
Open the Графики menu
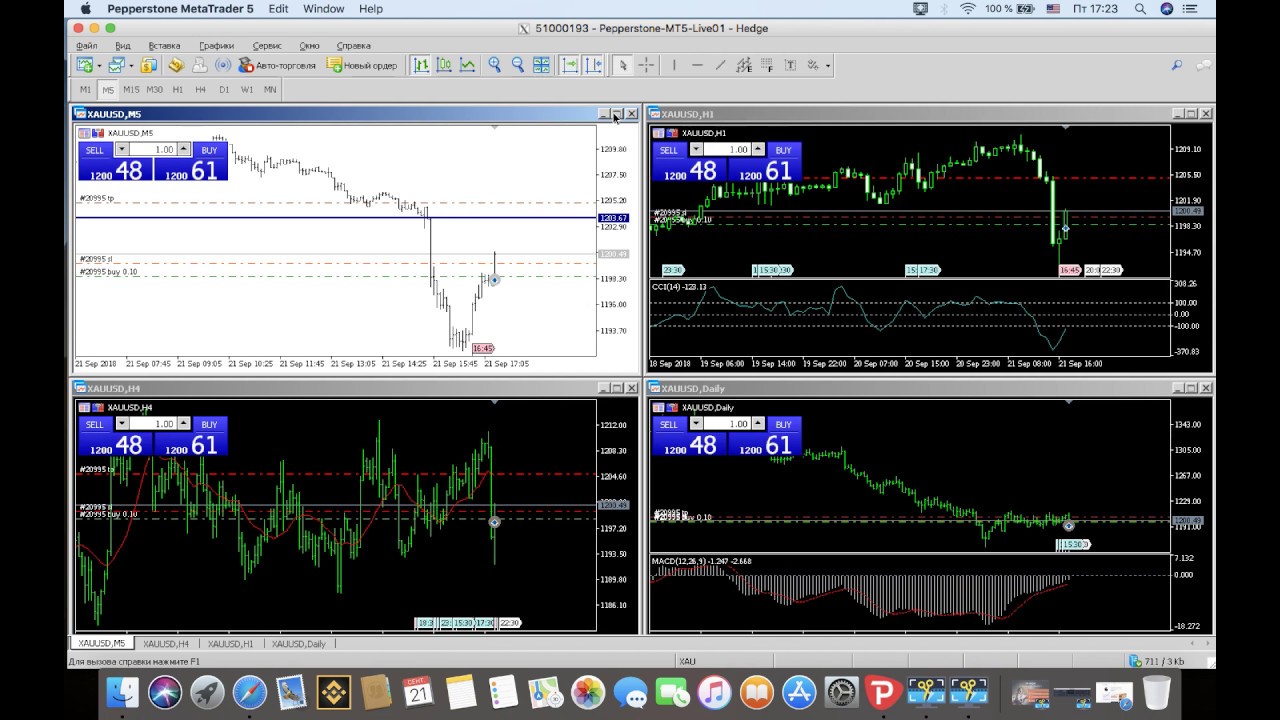pyautogui.click(x=216, y=46)
